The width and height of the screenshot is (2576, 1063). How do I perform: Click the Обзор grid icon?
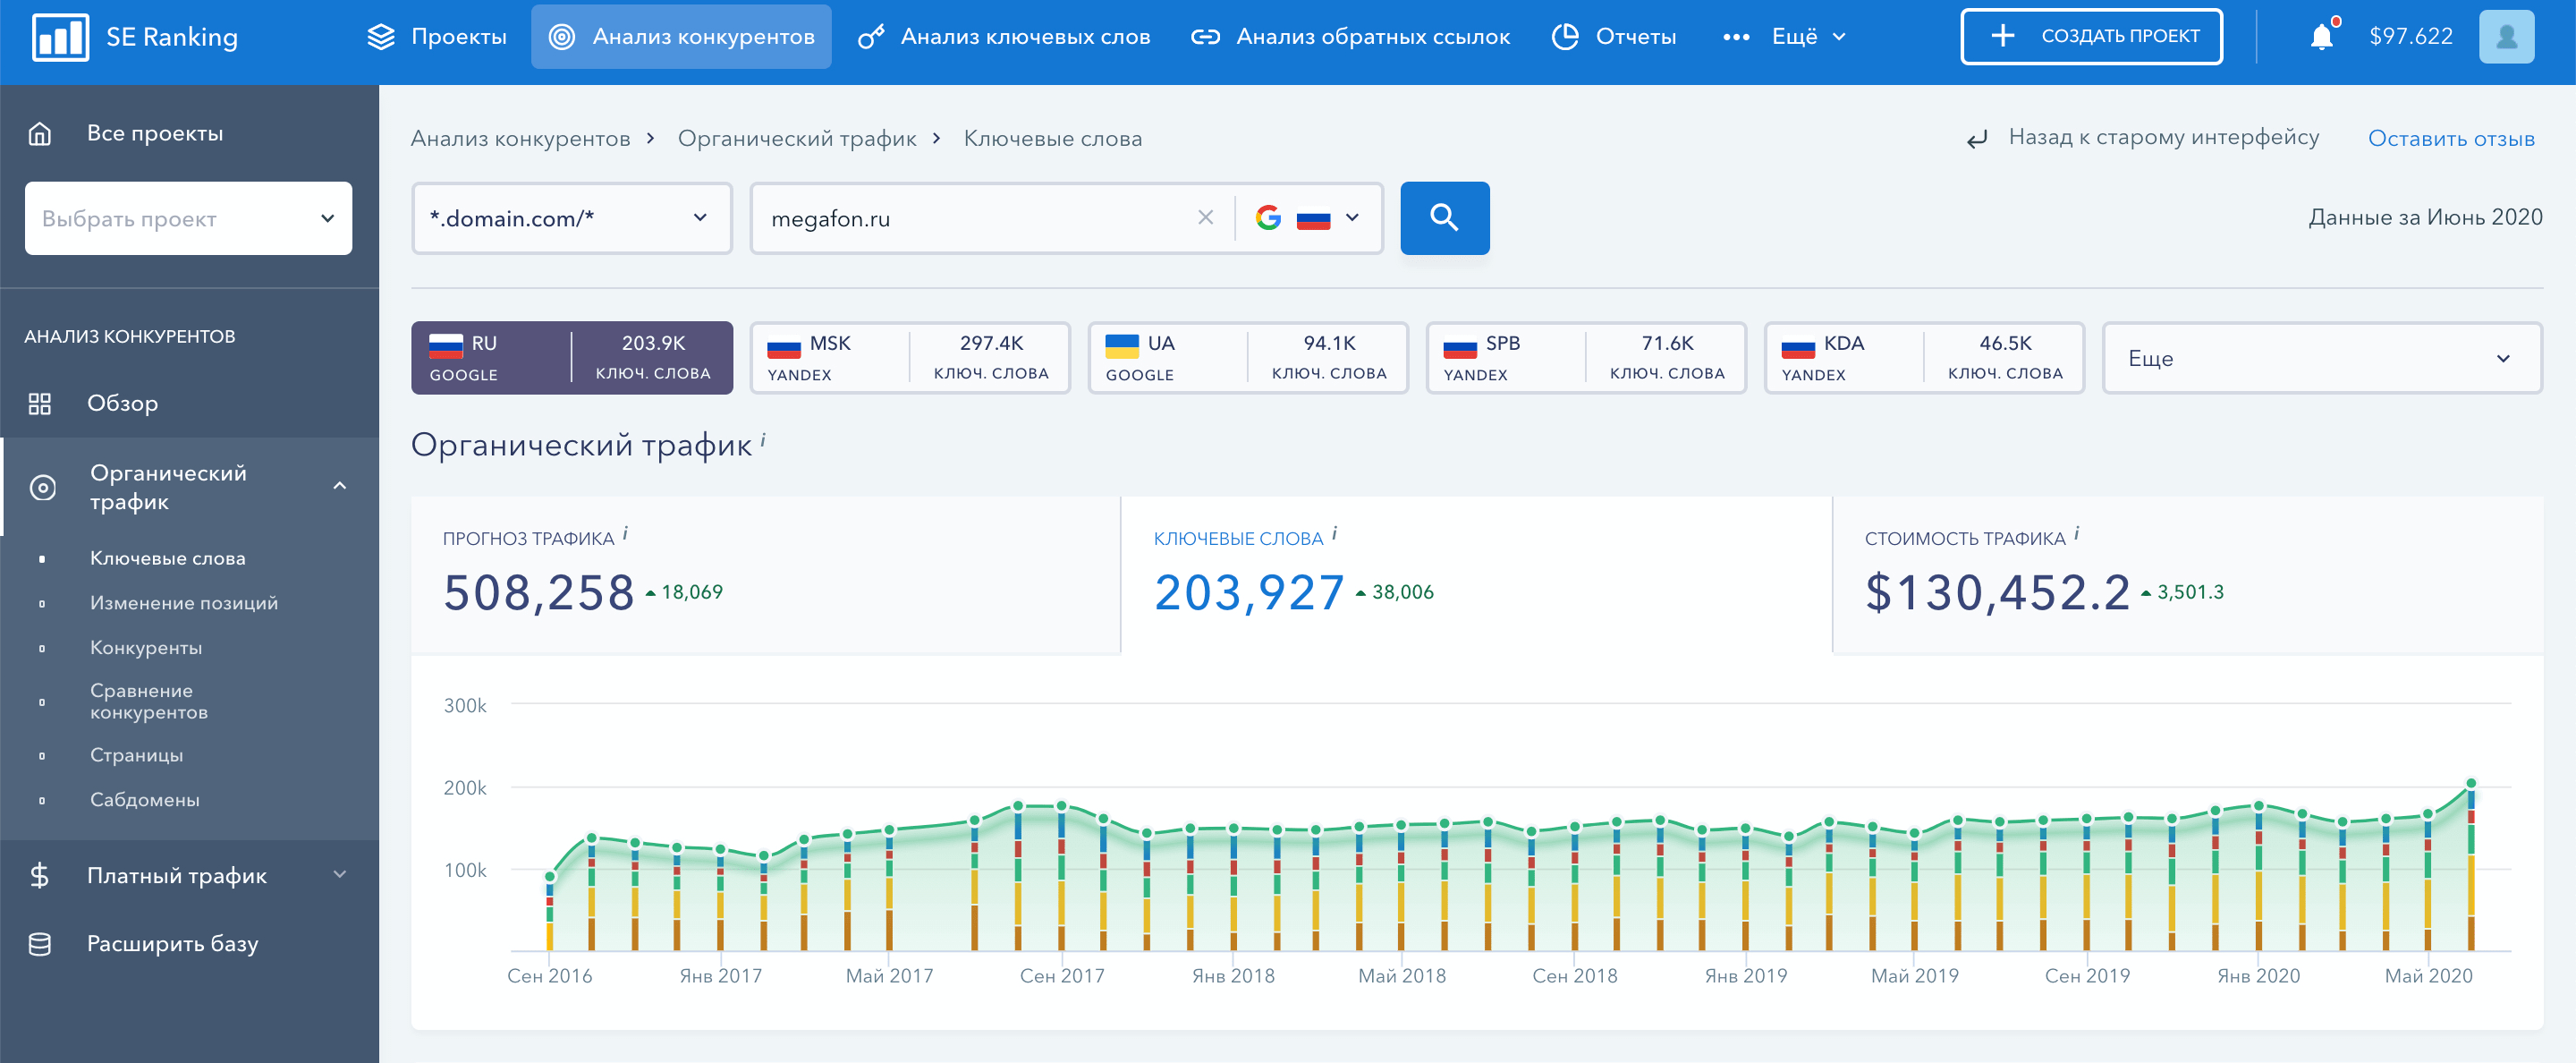click(x=40, y=403)
